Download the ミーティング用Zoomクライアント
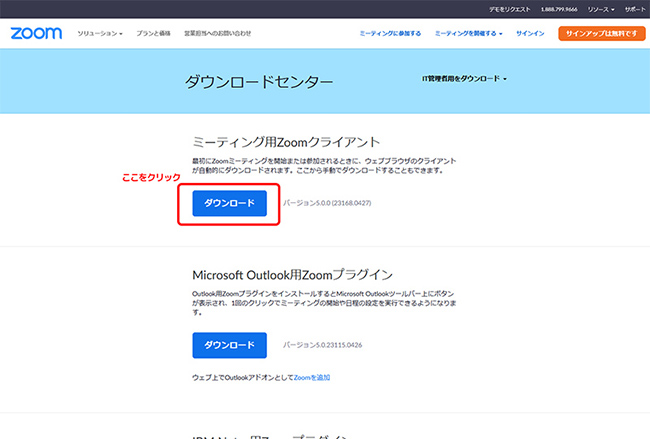 (x=229, y=203)
